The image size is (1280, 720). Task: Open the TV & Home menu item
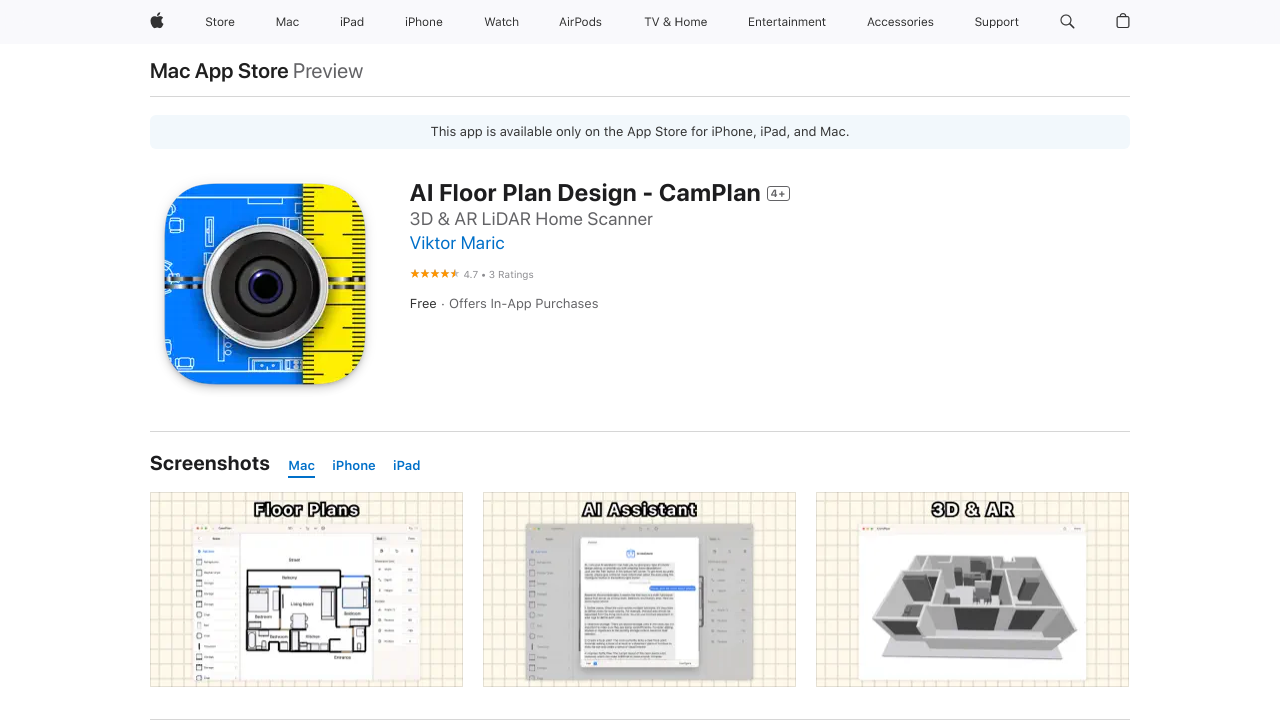(676, 22)
